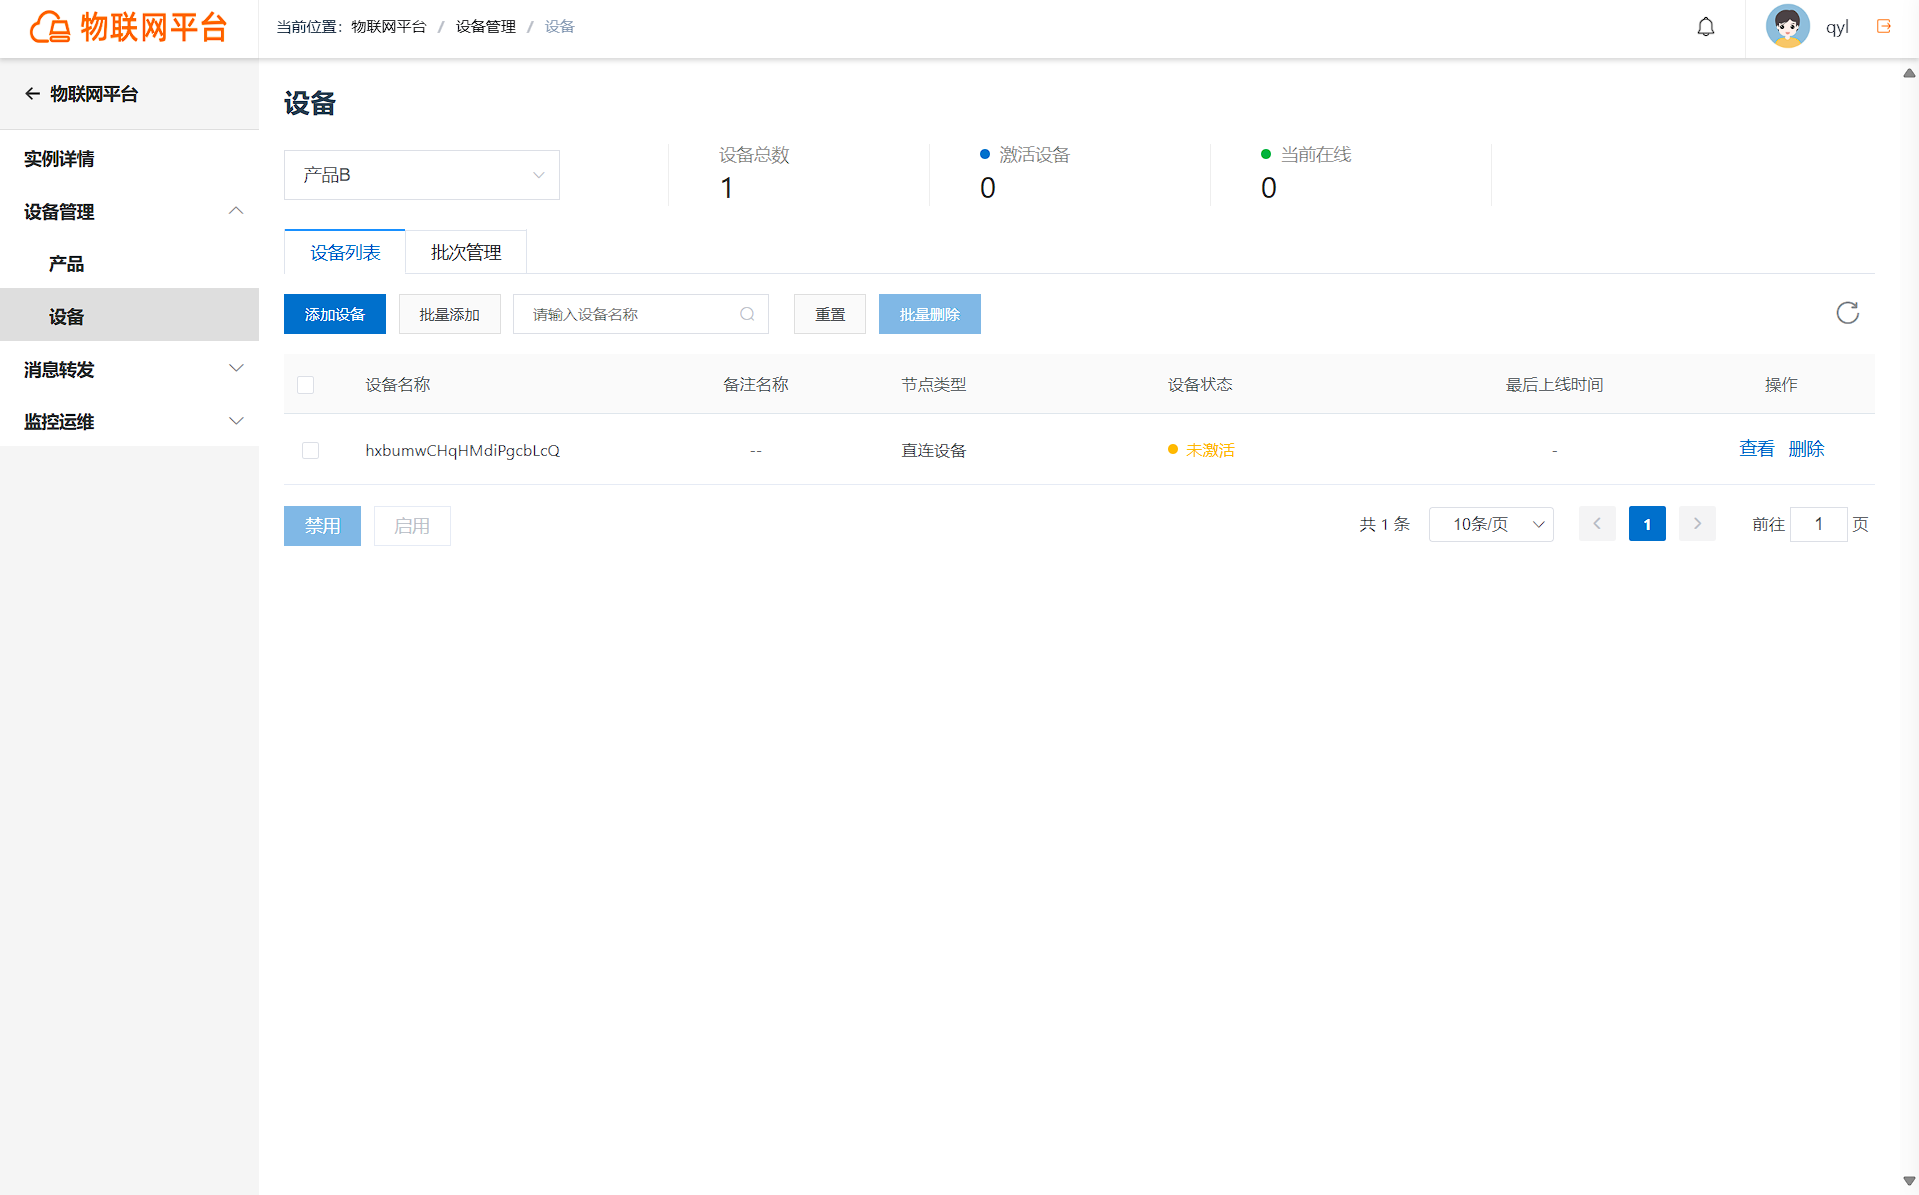Click the logout icon beside qyl

pos(1884,27)
